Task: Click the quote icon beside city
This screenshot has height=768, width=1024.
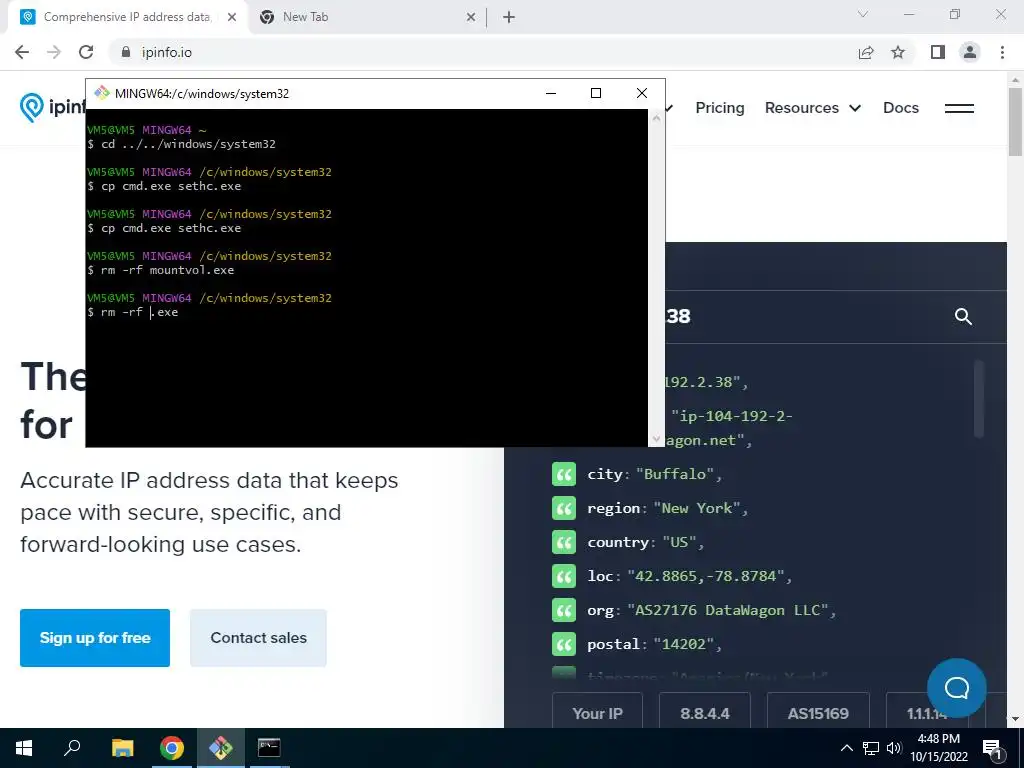Action: tap(564, 475)
